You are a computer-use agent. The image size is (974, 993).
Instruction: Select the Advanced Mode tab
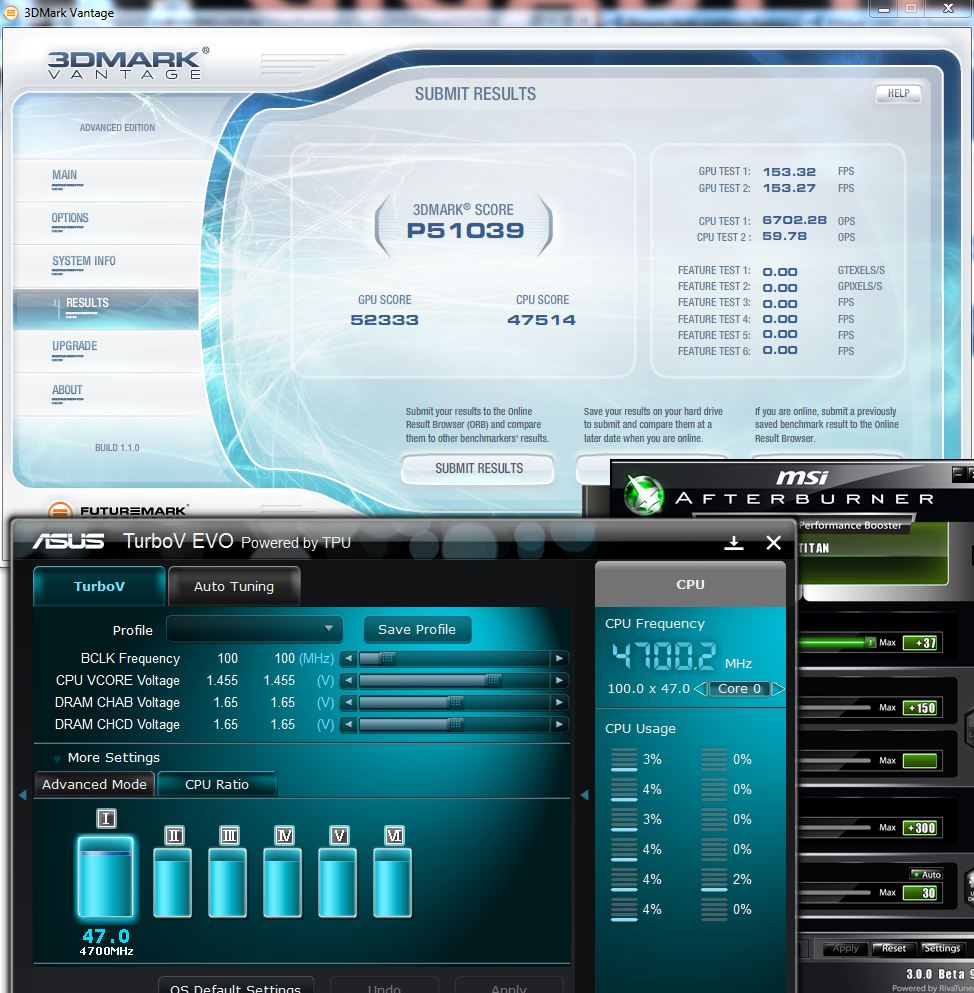[x=94, y=784]
